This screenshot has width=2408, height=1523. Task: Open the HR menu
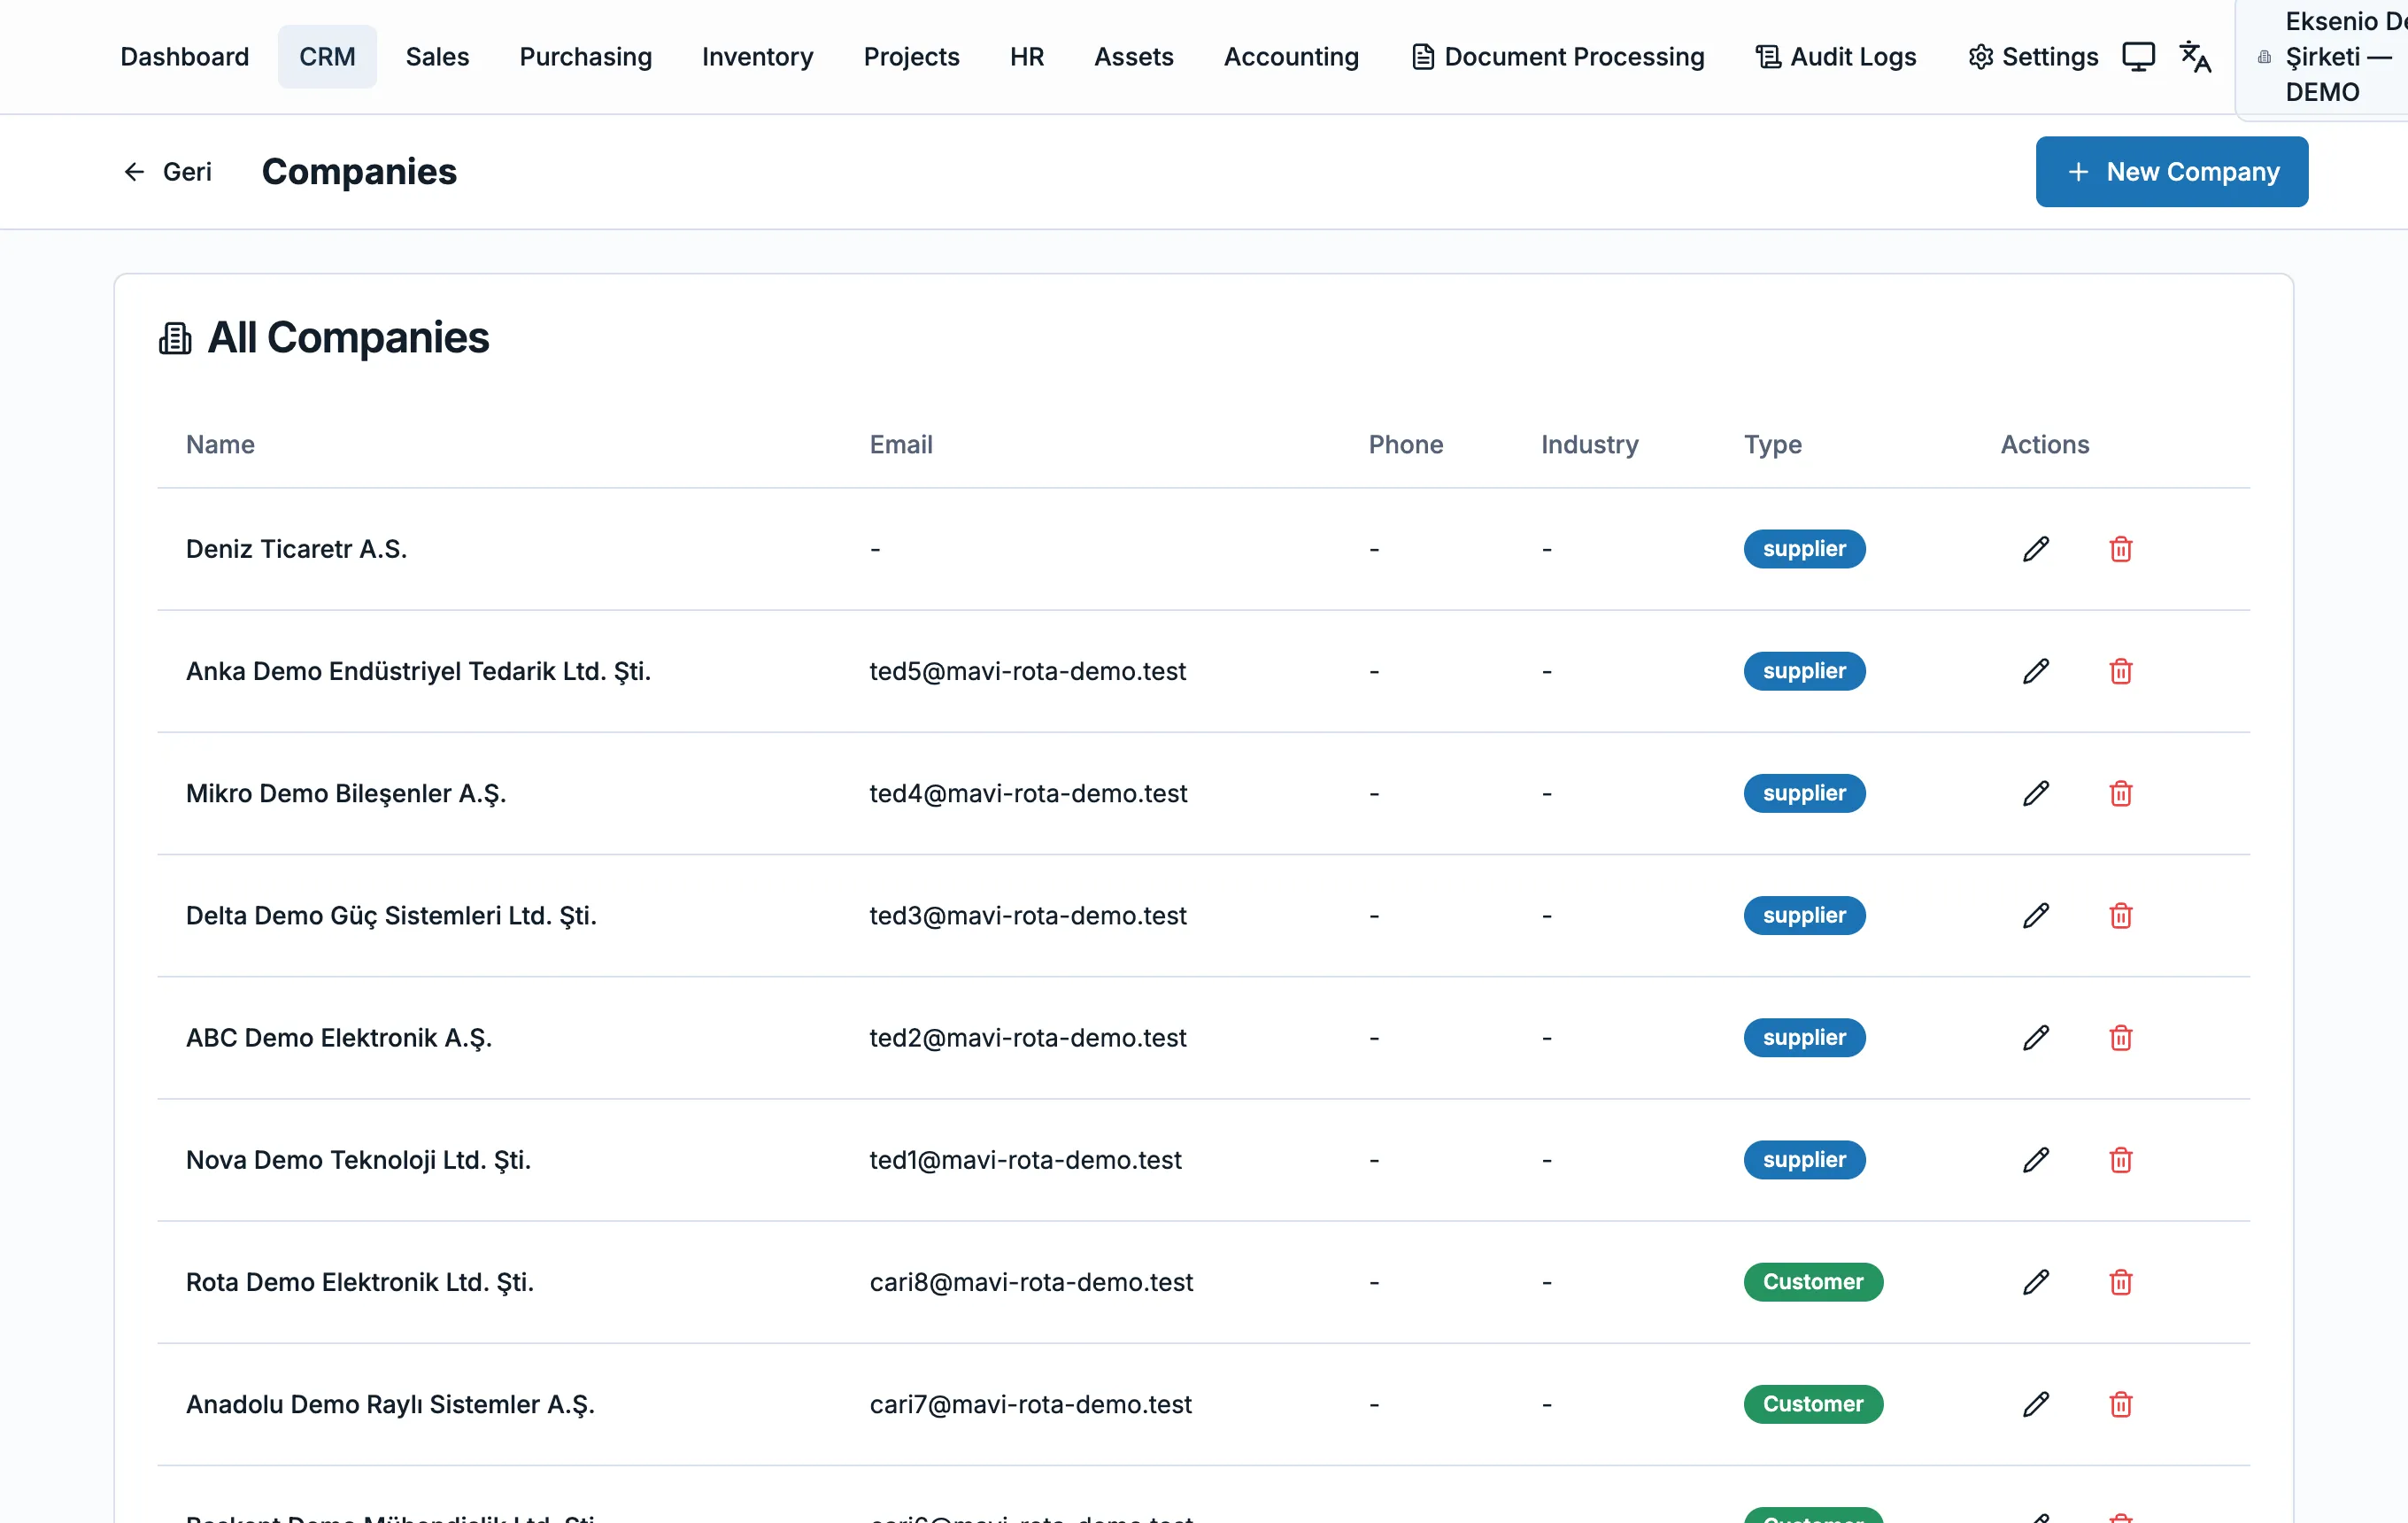point(1026,57)
